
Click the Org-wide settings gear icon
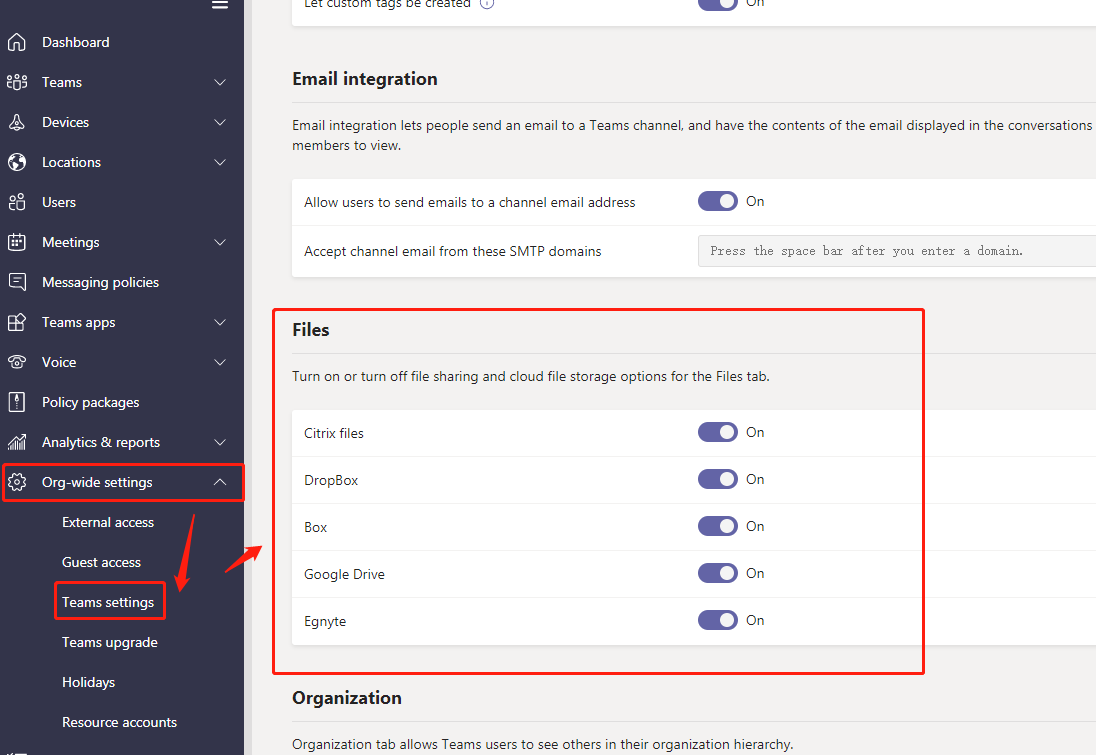point(17,482)
